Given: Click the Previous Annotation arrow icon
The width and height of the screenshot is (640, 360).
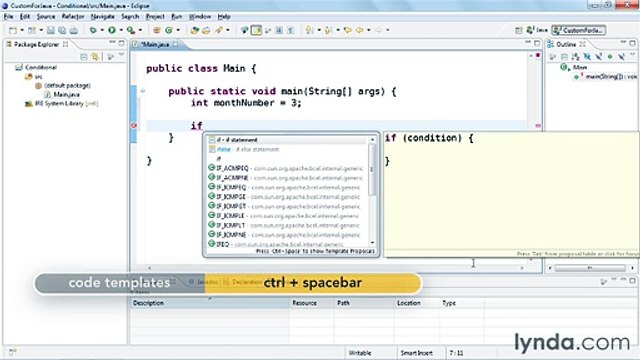Looking at the screenshot, I should (x=328, y=30).
